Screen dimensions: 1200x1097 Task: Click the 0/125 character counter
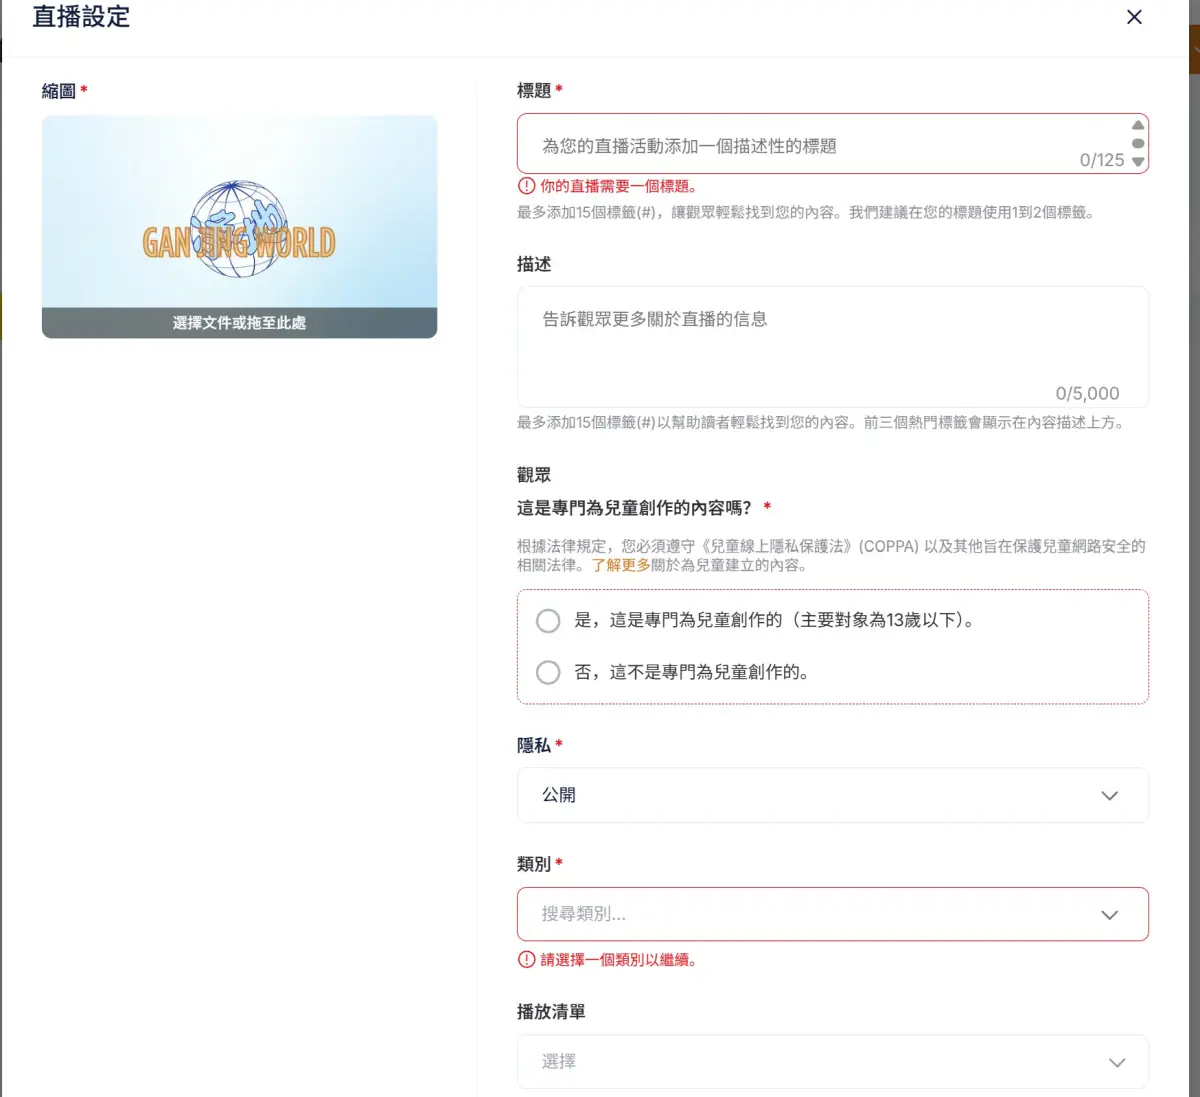(x=1102, y=160)
